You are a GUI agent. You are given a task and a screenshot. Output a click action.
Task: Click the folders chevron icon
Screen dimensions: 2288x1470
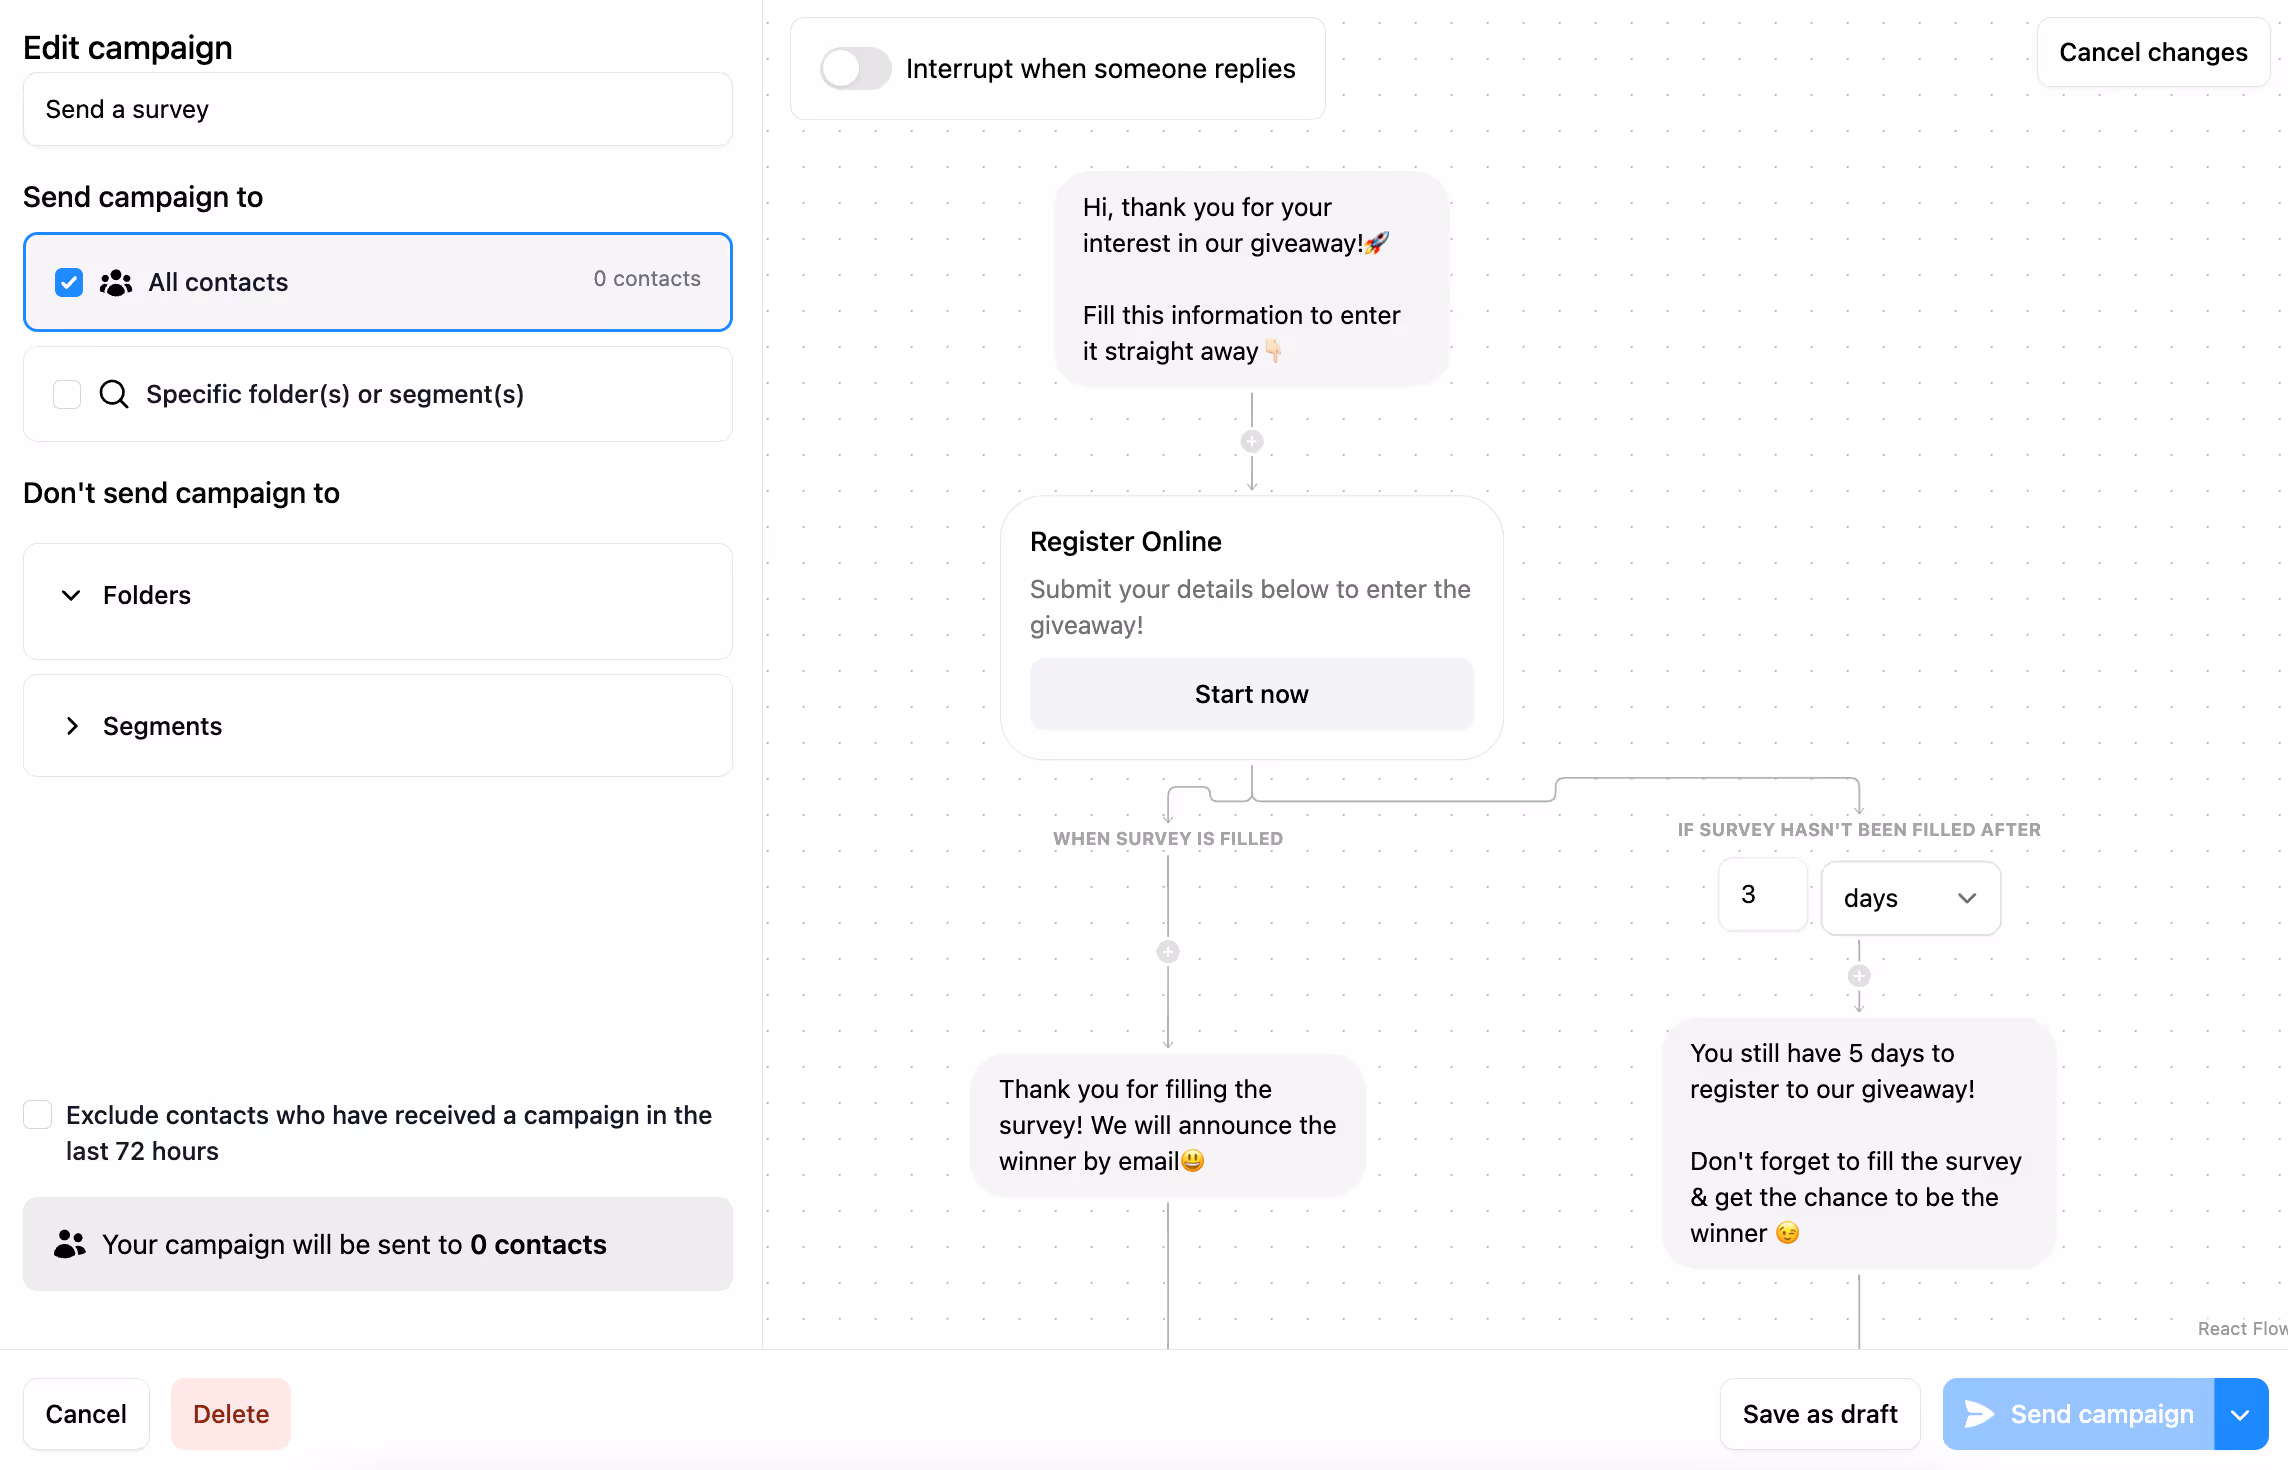coord(69,595)
